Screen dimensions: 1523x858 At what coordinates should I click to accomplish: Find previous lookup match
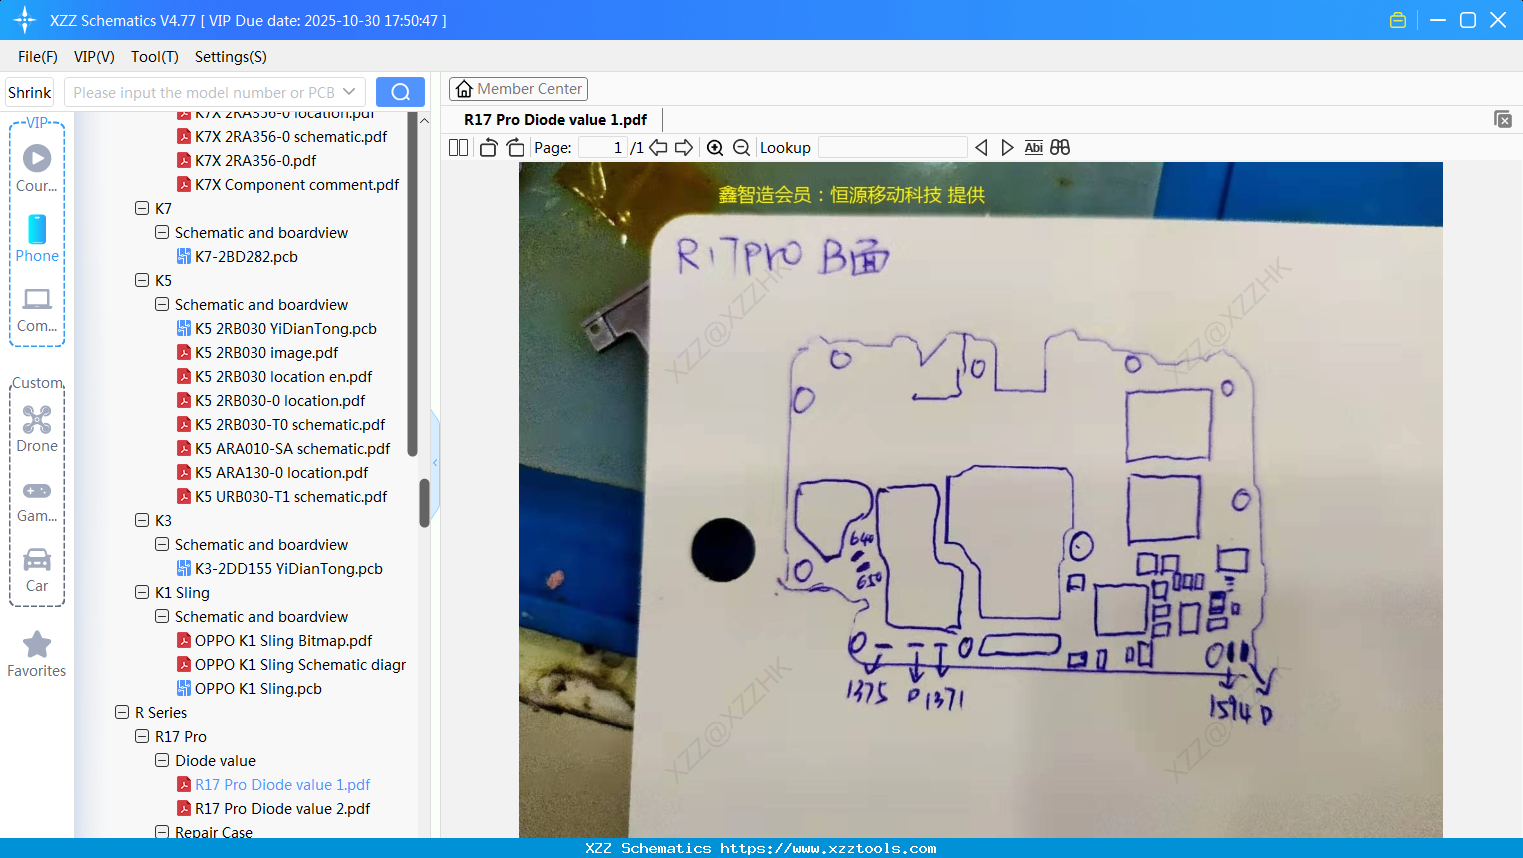981,148
